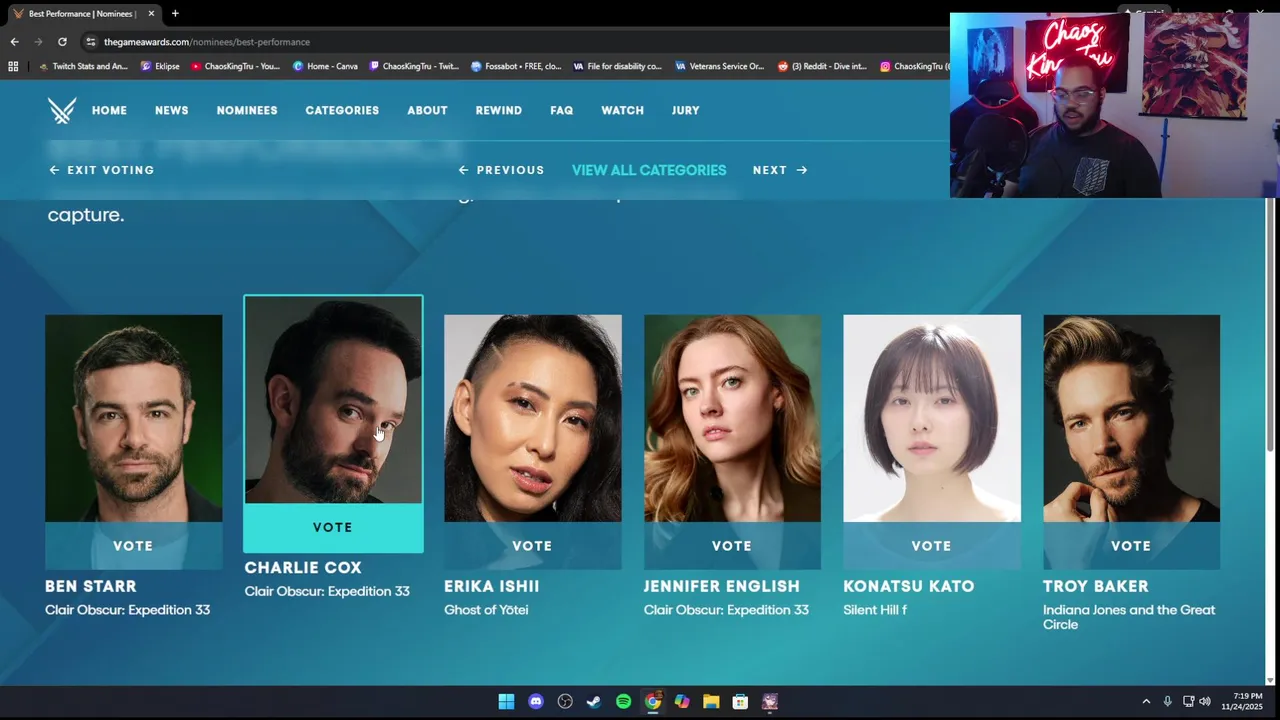Open JURY in site navigation

[x=685, y=110]
